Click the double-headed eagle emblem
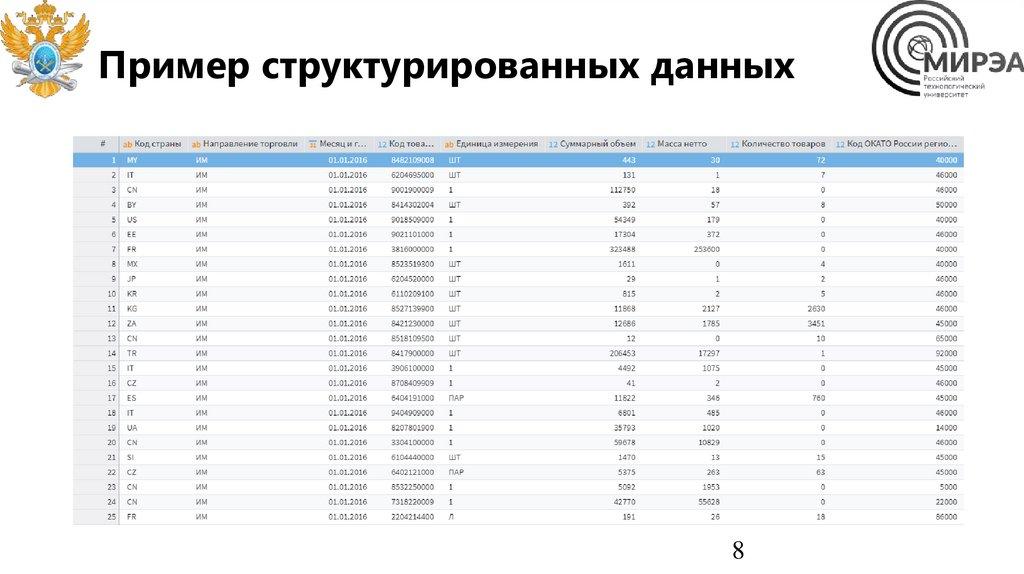The image size is (1024, 574). 44,51
